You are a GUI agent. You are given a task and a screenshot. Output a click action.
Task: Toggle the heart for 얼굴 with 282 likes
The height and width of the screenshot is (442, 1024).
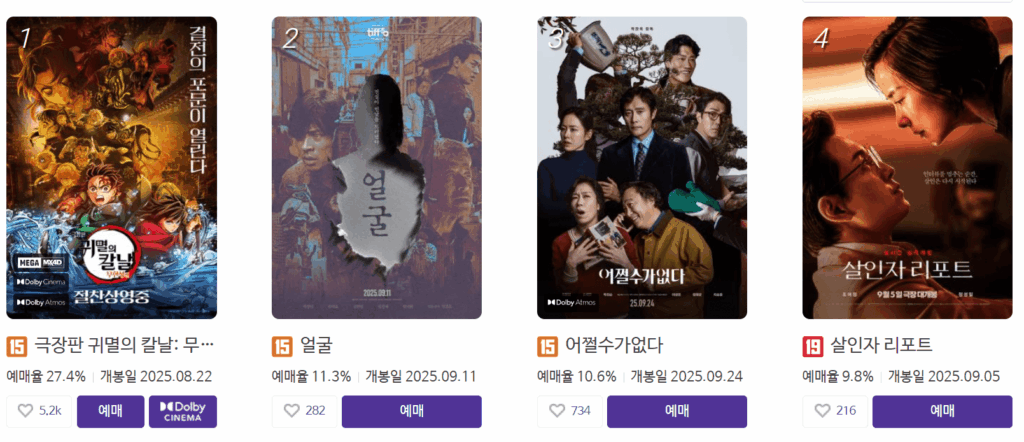pos(304,411)
